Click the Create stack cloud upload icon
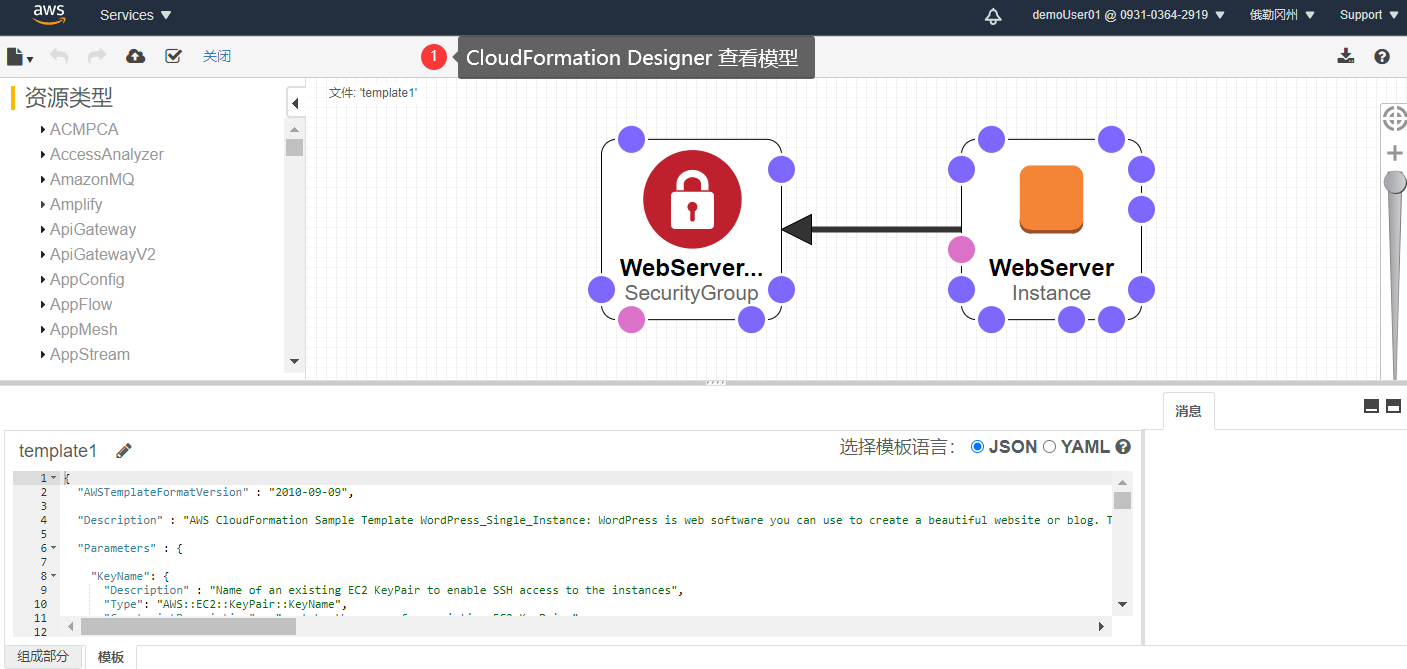Viewport: 1407px width, 669px height. tap(136, 56)
